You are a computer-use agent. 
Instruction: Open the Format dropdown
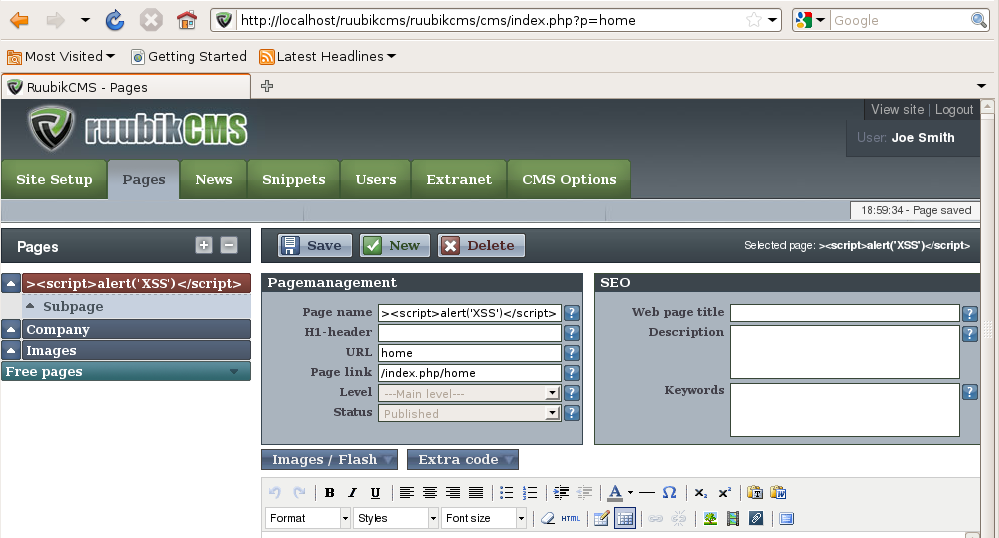click(x=308, y=518)
